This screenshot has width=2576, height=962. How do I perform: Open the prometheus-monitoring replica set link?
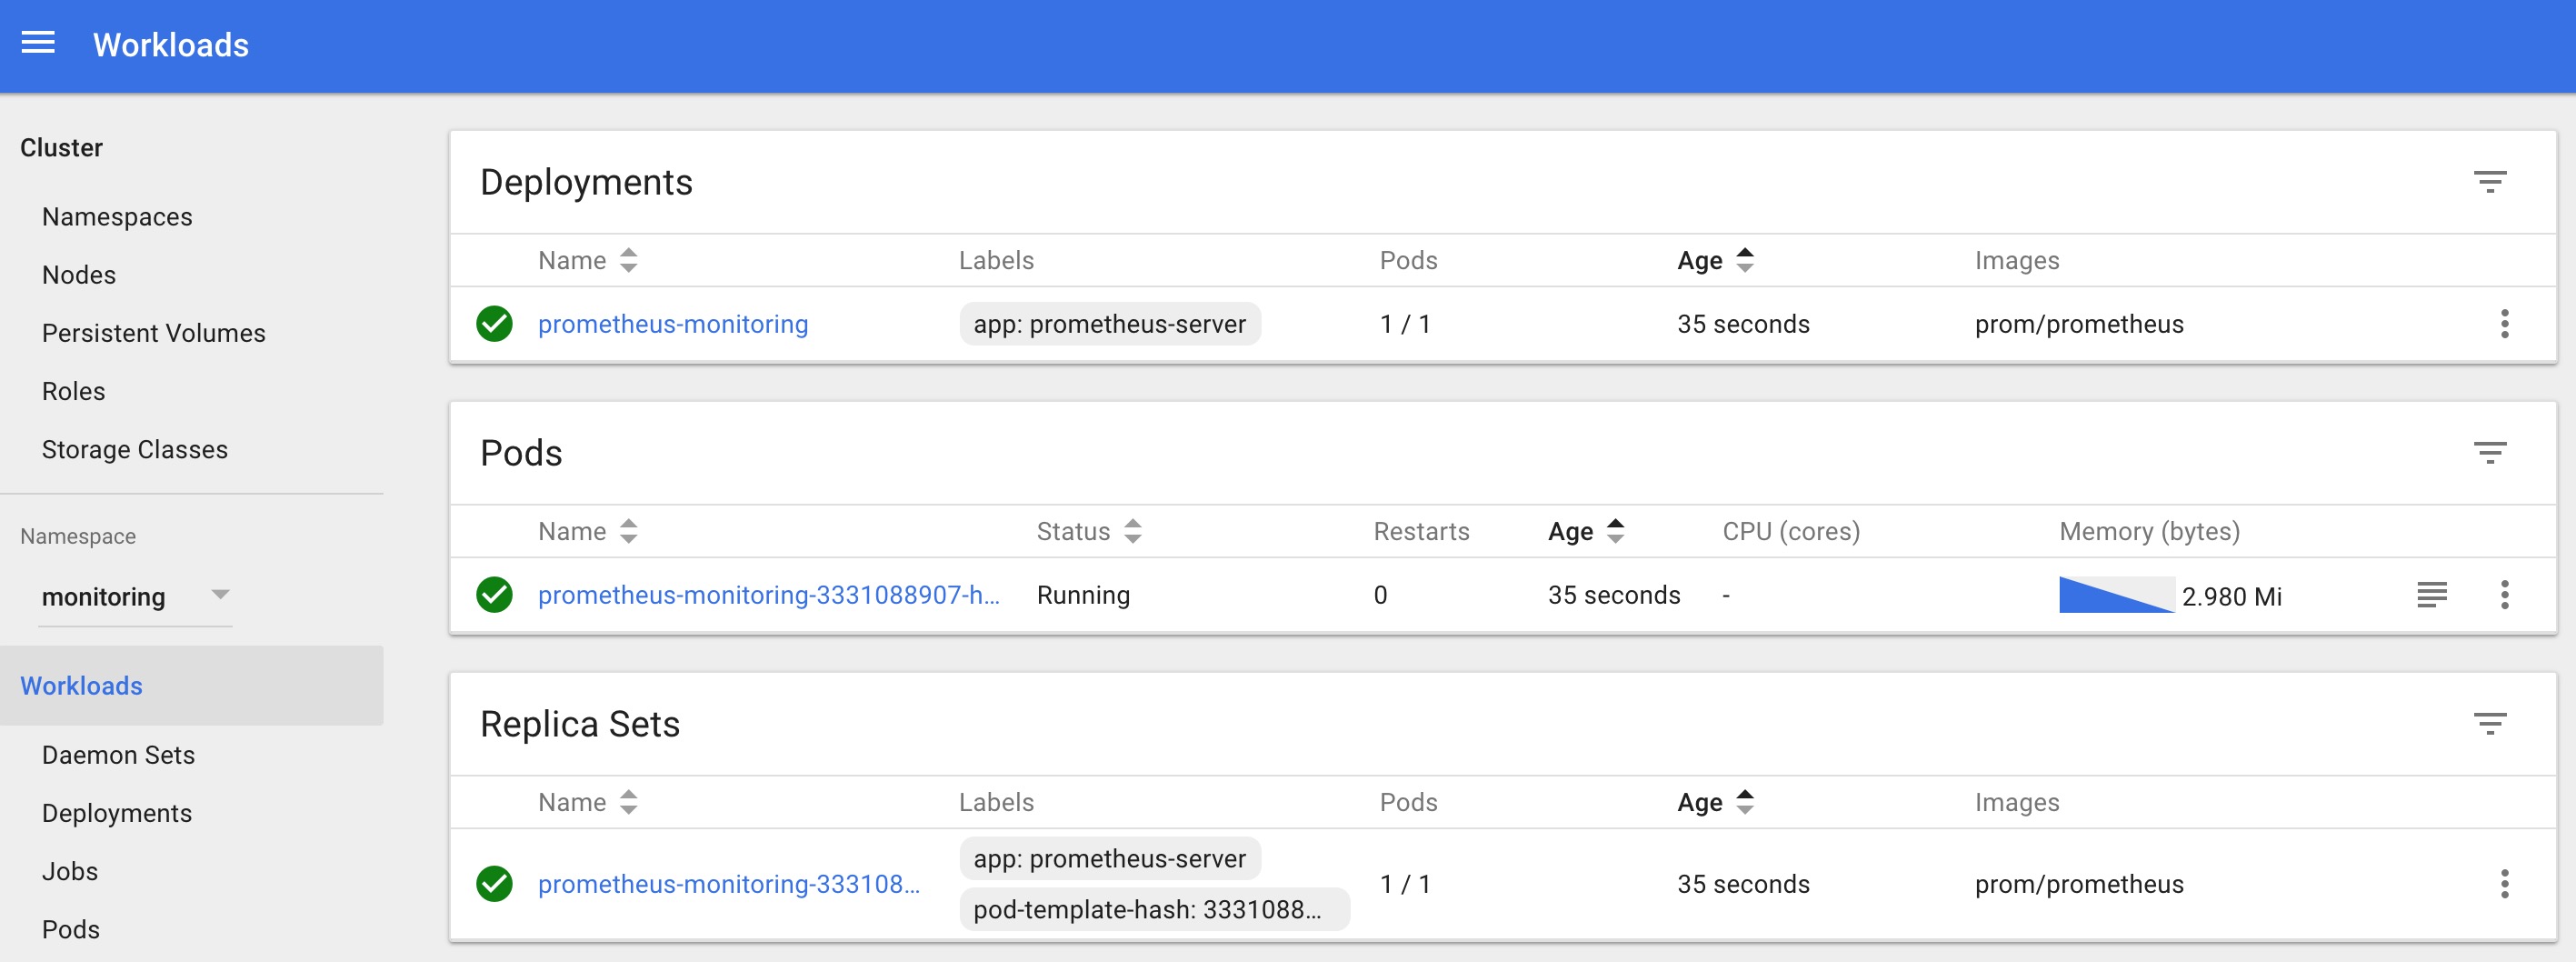[729, 884]
